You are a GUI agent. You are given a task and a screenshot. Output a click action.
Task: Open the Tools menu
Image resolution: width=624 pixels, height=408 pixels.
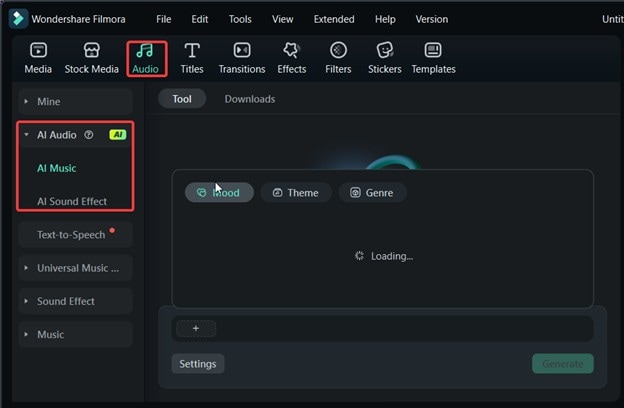pyautogui.click(x=240, y=19)
